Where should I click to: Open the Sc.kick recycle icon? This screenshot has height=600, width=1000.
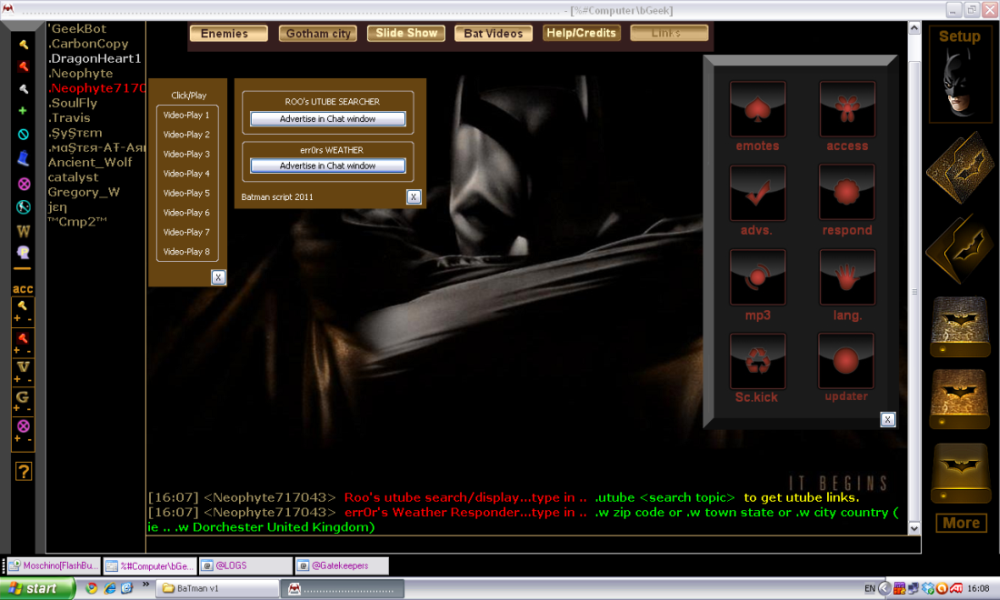pos(758,362)
